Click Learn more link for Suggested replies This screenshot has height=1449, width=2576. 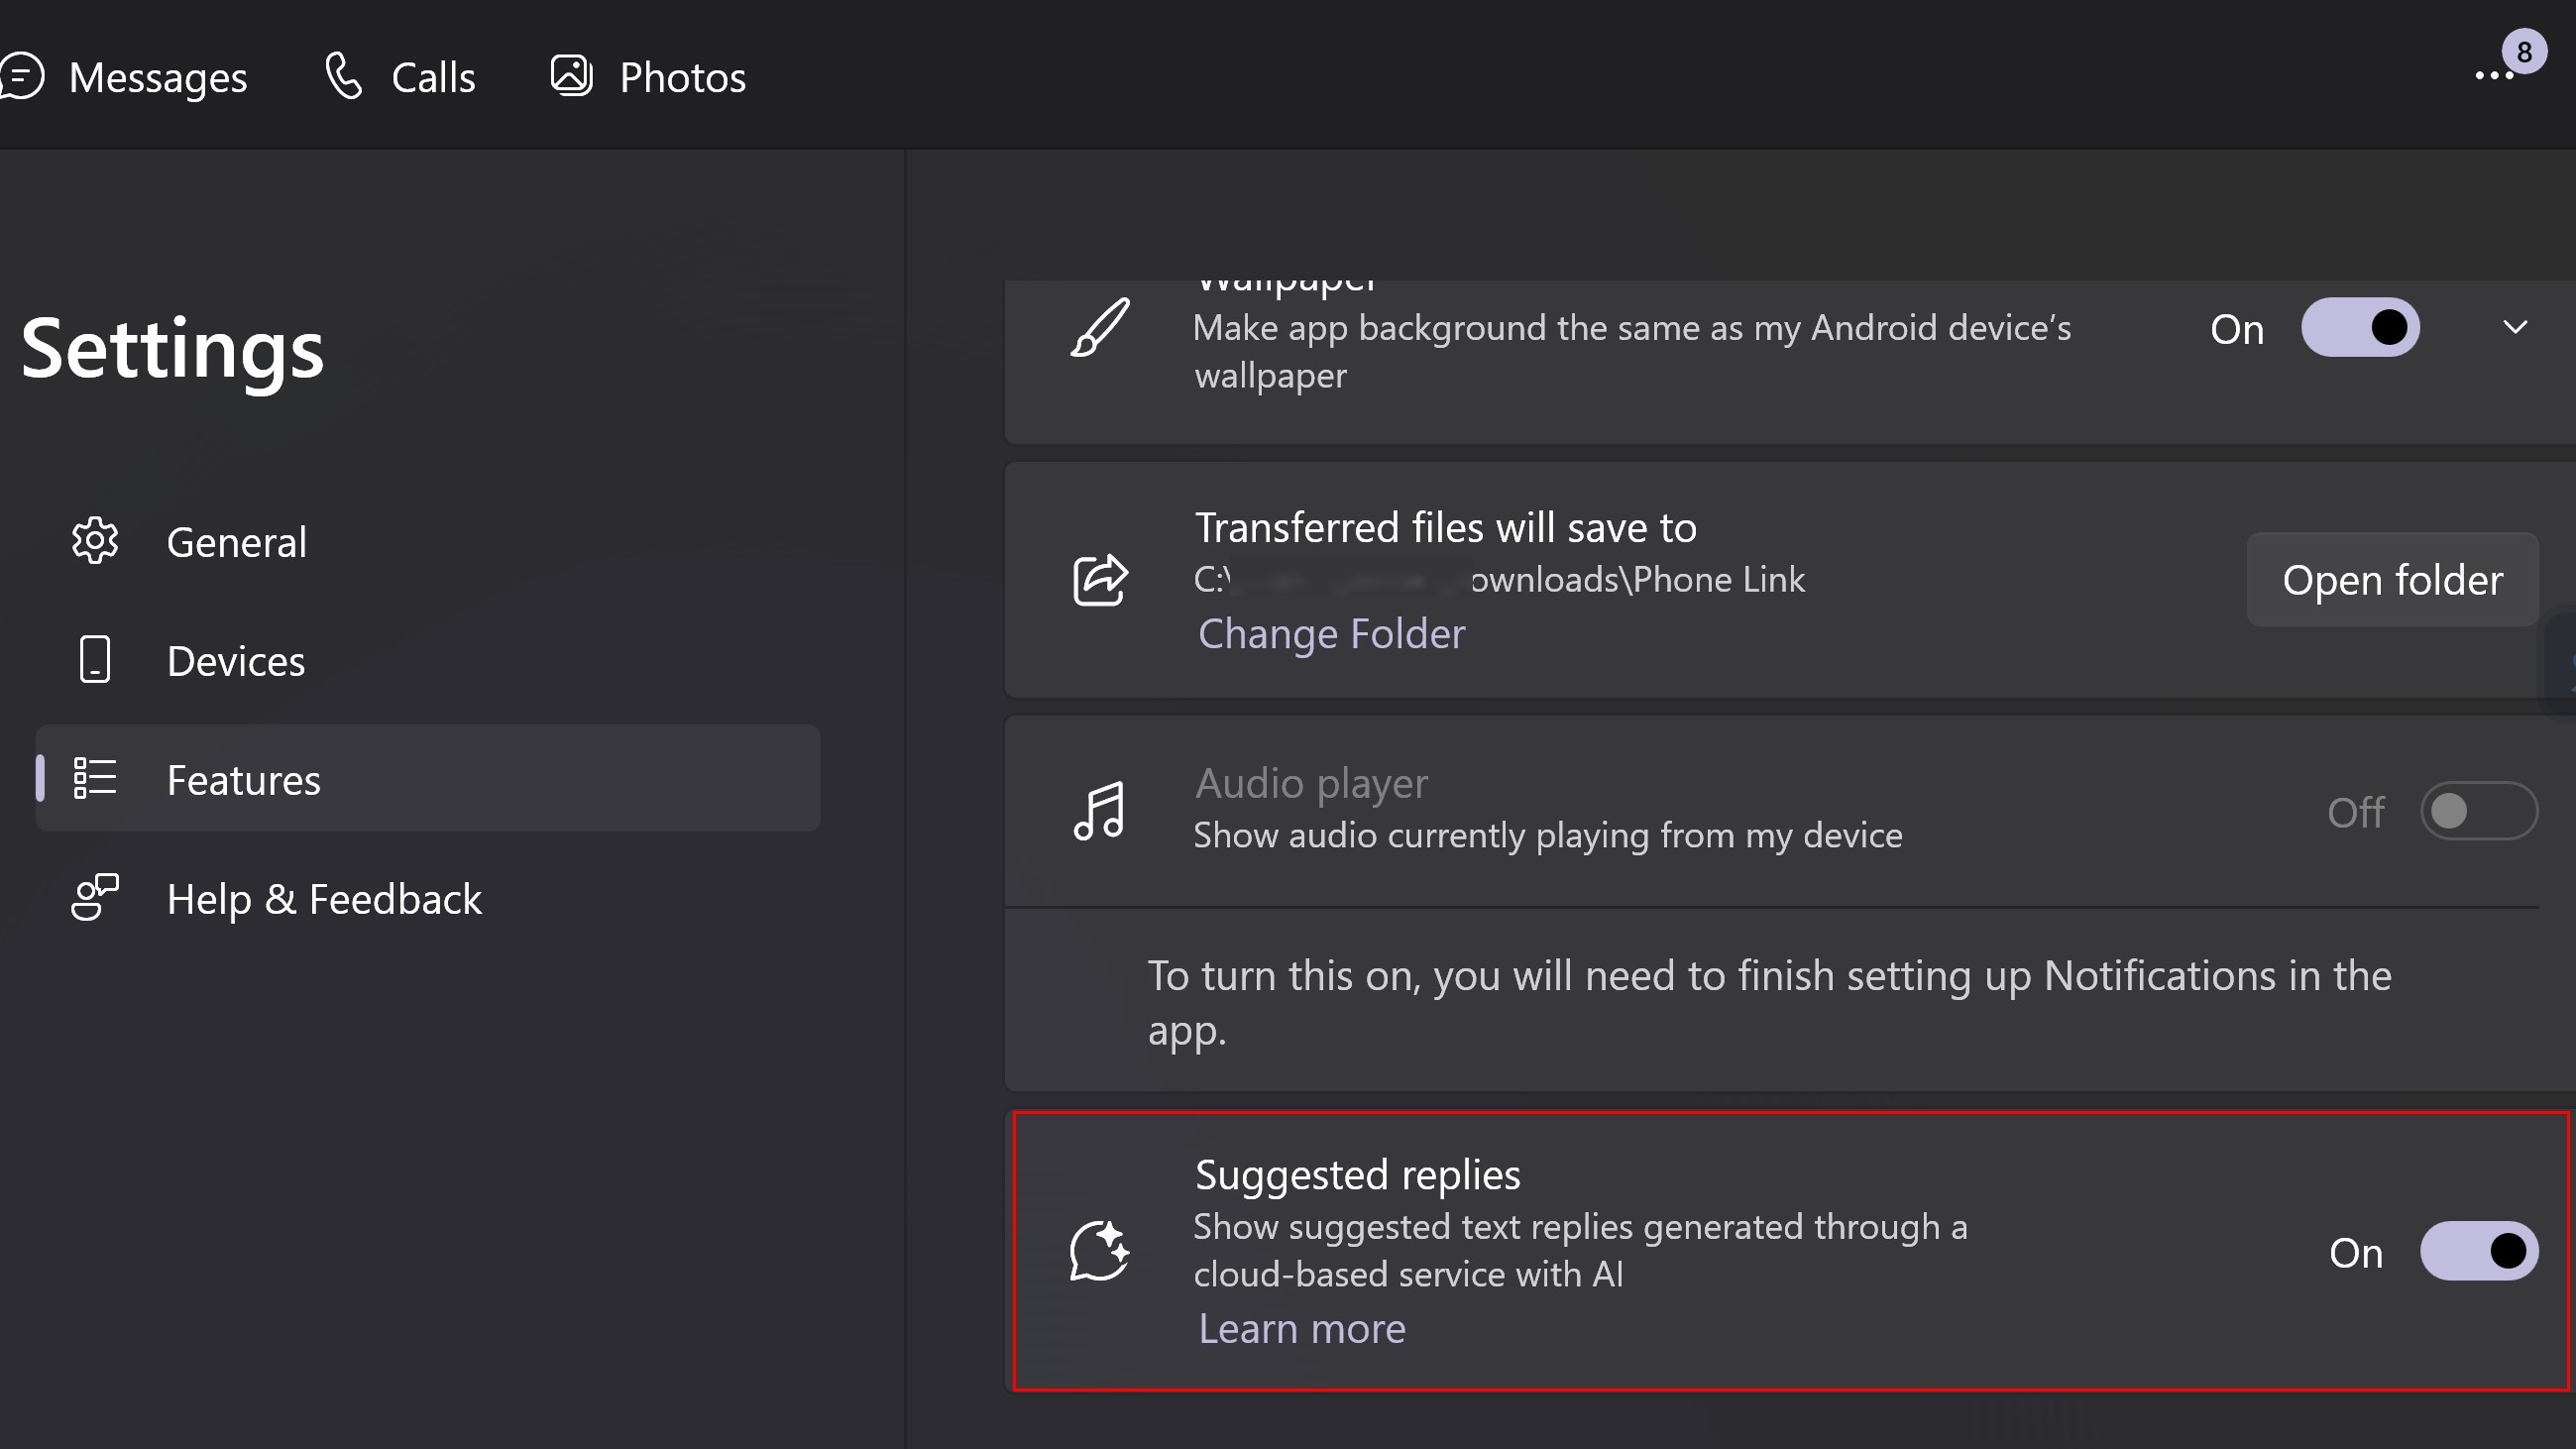coord(1300,1327)
